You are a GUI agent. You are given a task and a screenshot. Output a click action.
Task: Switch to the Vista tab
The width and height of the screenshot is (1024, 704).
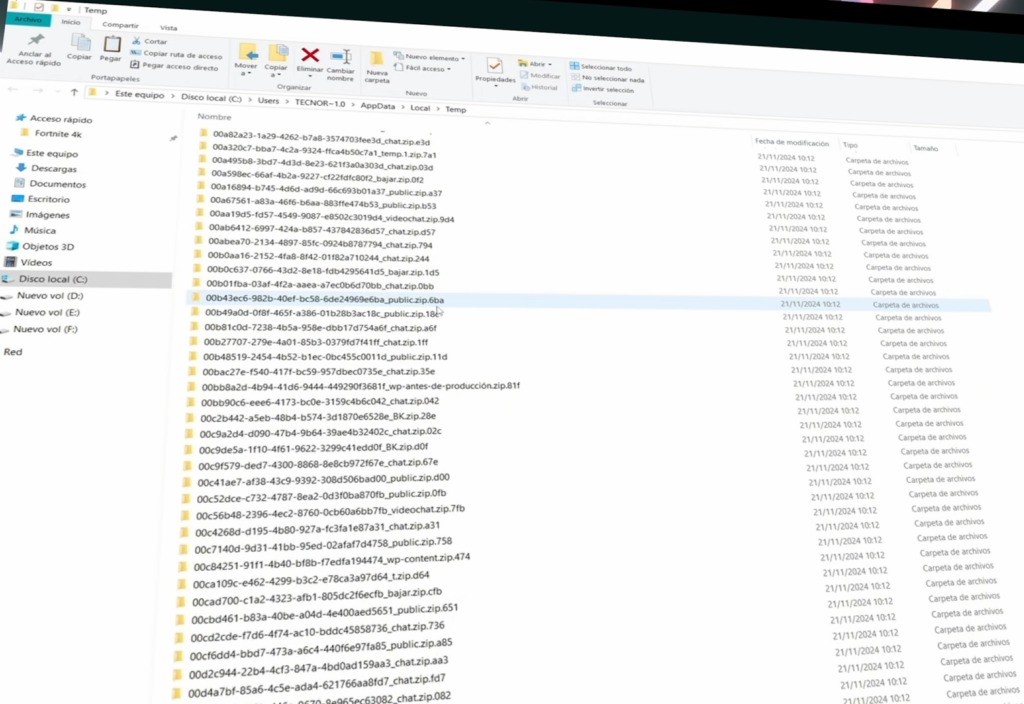click(168, 27)
